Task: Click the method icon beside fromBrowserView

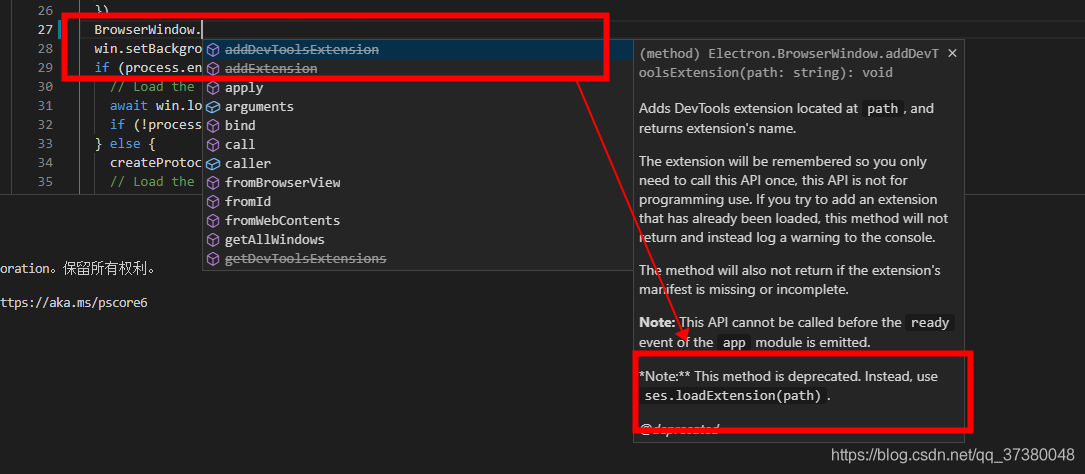Action: coord(213,183)
